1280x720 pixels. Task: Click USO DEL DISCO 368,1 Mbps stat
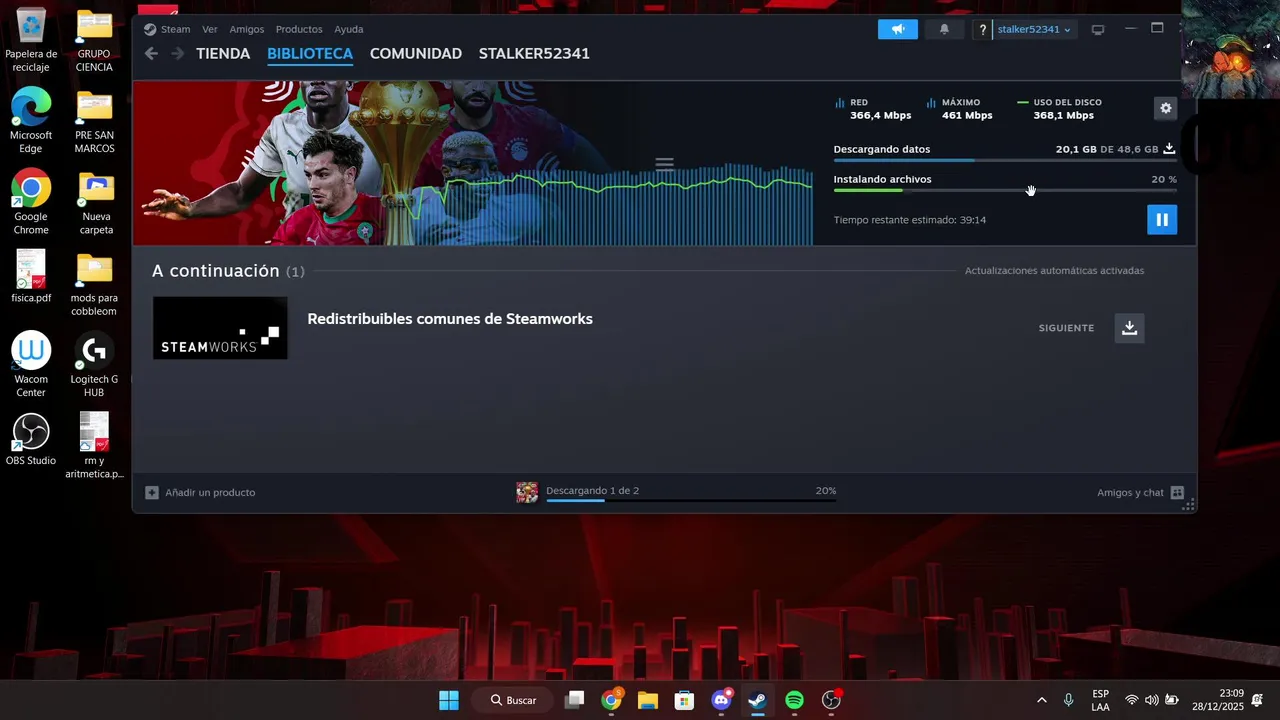point(1059,109)
